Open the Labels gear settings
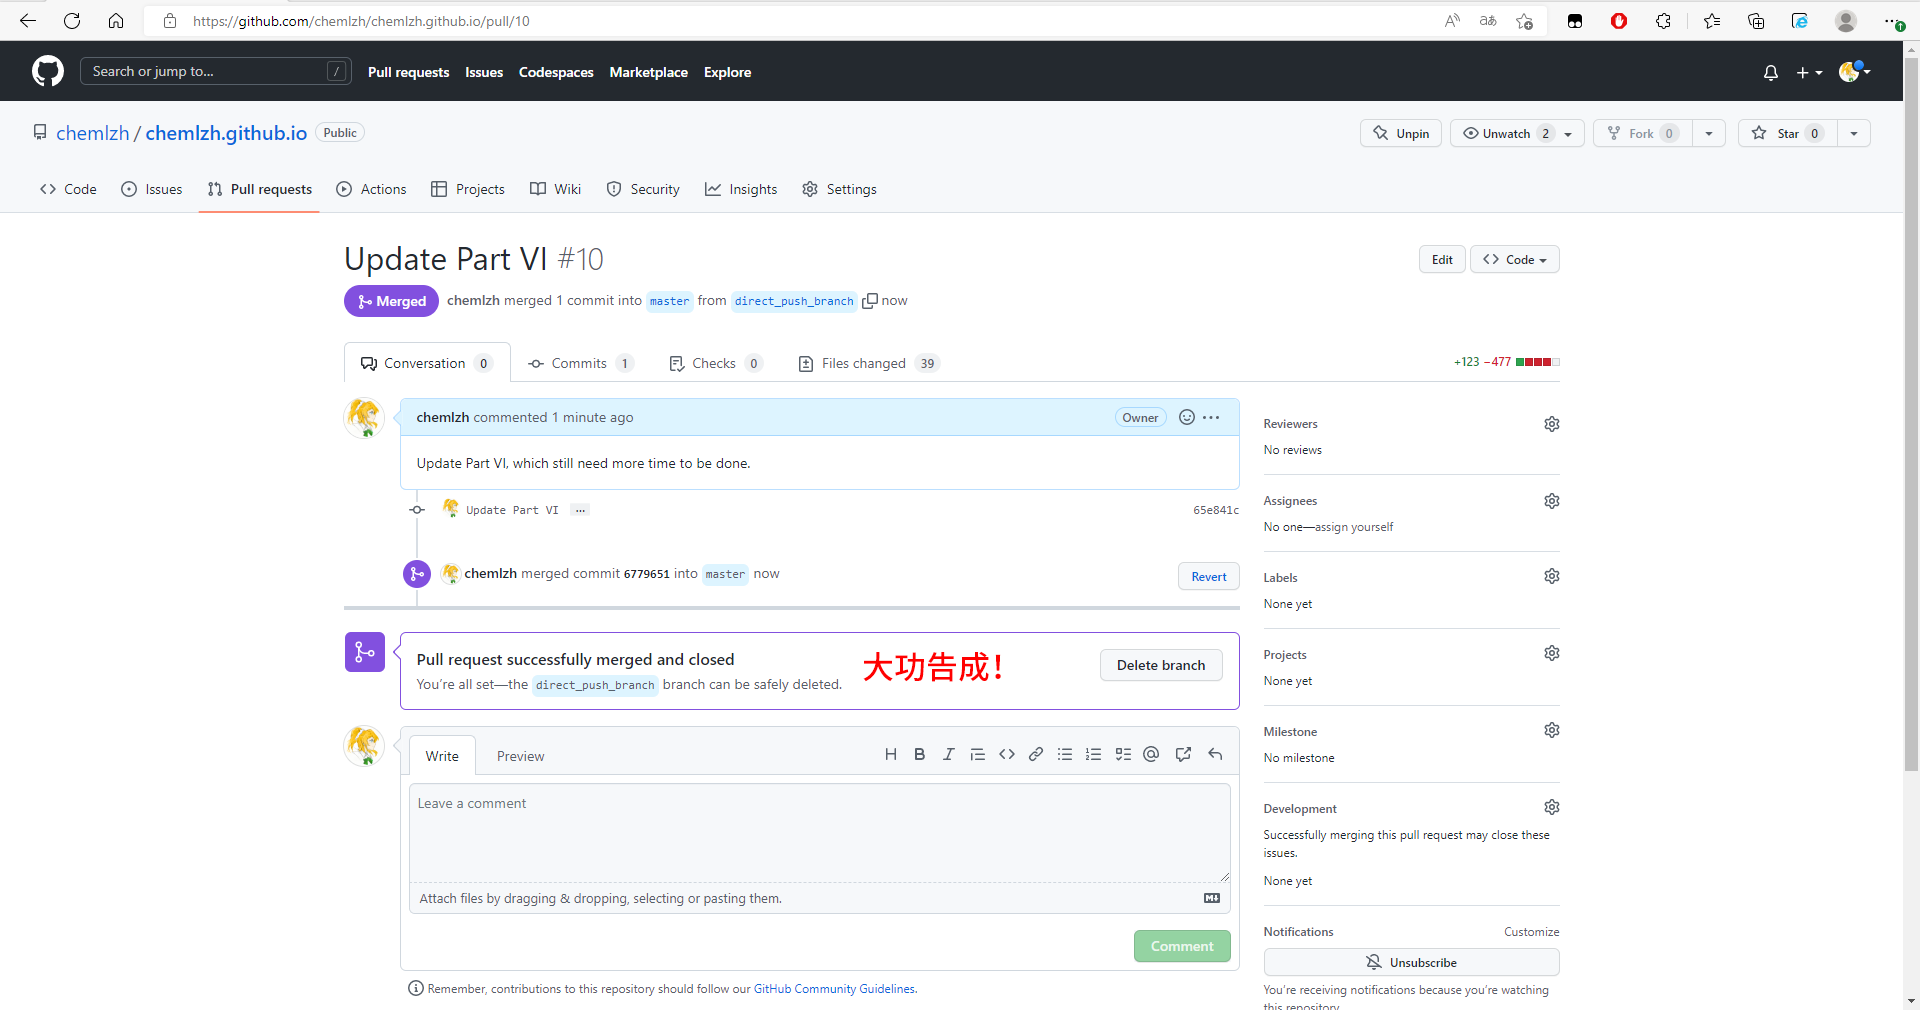The height and width of the screenshot is (1010, 1920). pyautogui.click(x=1551, y=576)
